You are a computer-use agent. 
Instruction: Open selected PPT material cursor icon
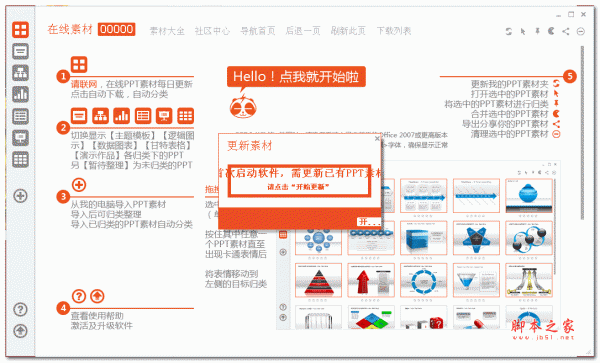click(523, 31)
